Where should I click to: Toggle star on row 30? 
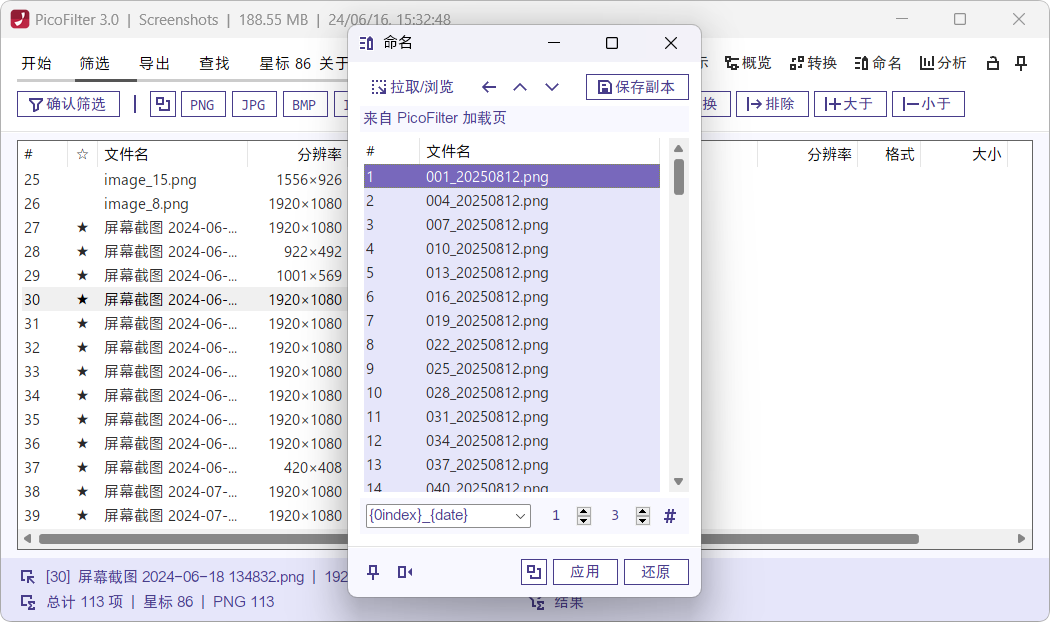point(82,299)
